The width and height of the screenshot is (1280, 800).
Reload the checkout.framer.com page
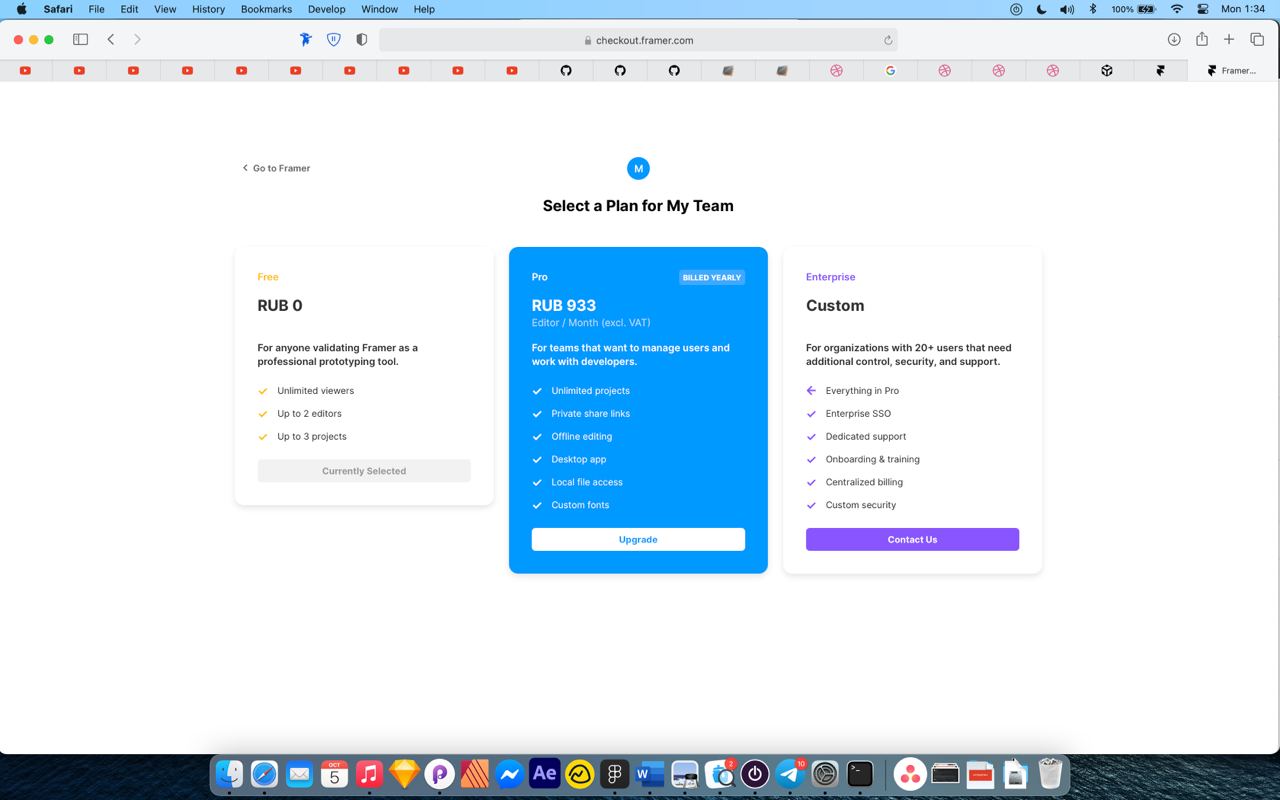[x=887, y=40]
